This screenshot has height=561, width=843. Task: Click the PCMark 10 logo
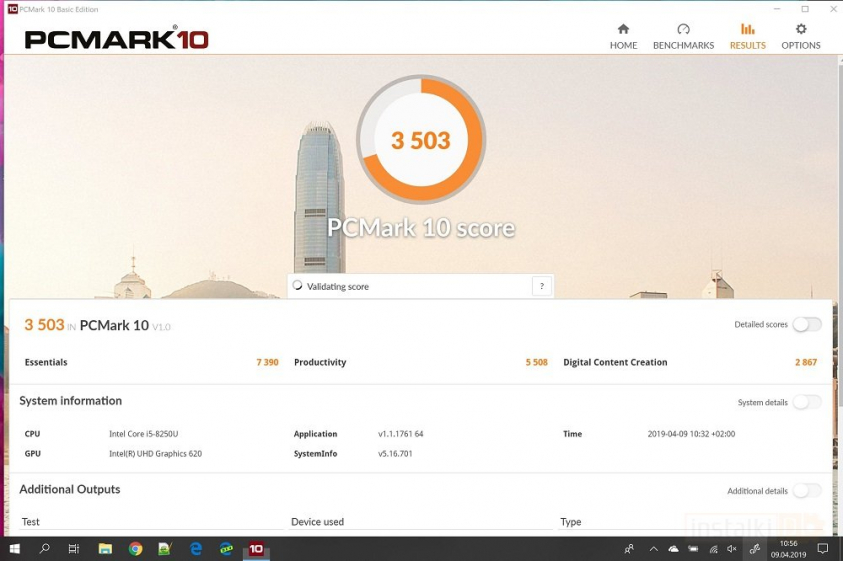pyautogui.click(x=116, y=38)
